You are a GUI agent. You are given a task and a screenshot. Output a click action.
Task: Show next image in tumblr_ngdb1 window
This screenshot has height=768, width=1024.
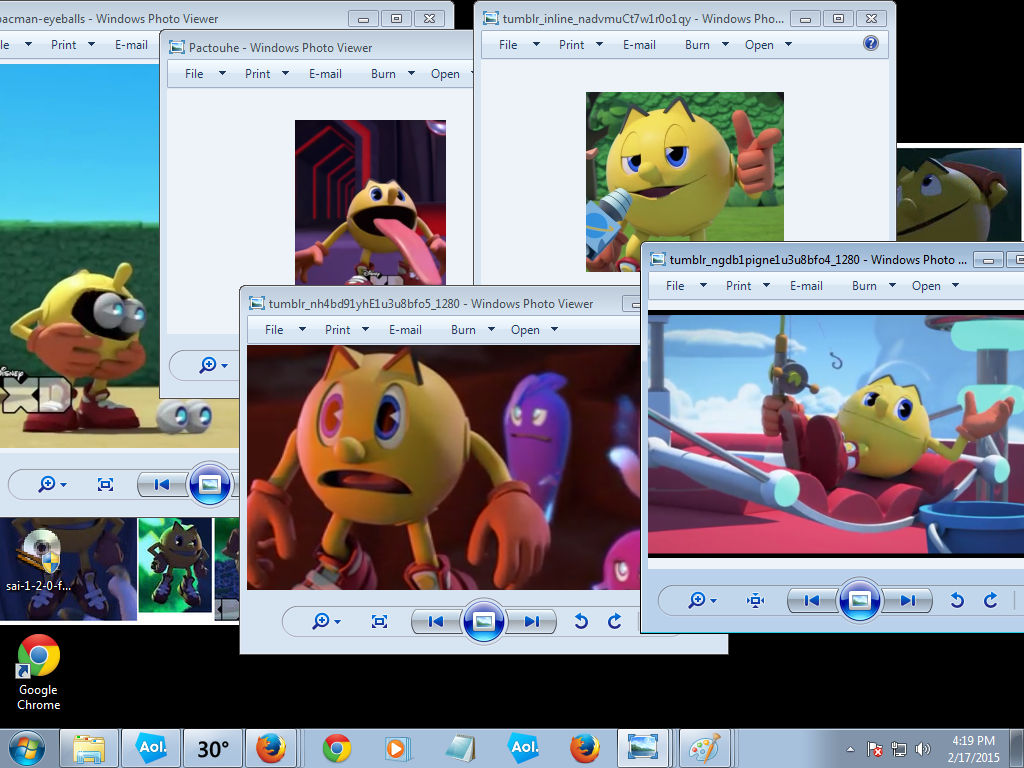click(x=908, y=600)
